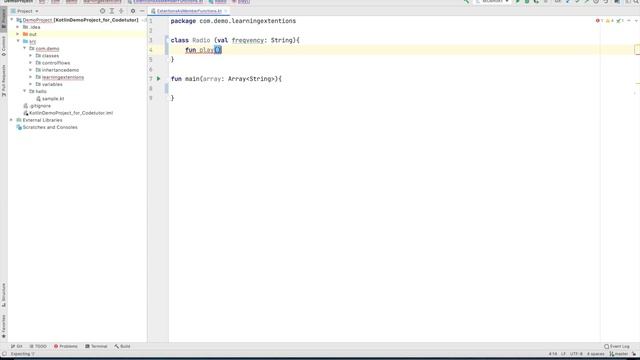This screenshot has width=640, height=360.
Task: Expand the inheritancedemo package
Action: 31,70
